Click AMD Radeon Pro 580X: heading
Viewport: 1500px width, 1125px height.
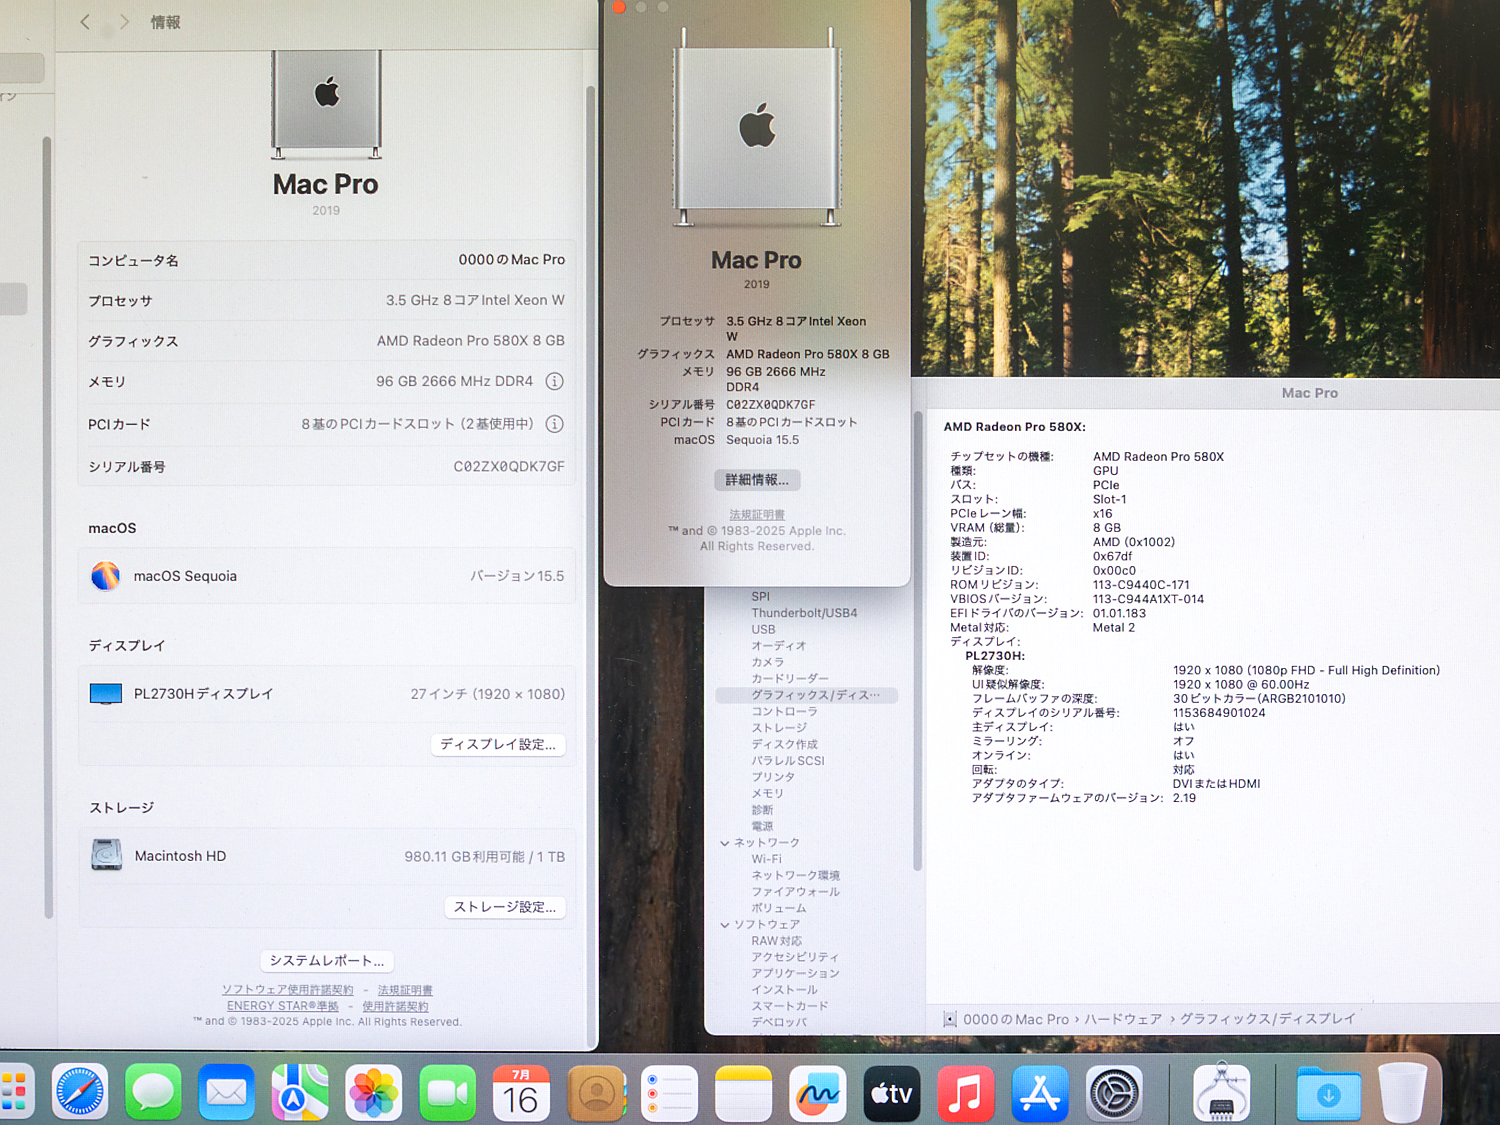pyautogui.click(x=1015, y=427)
